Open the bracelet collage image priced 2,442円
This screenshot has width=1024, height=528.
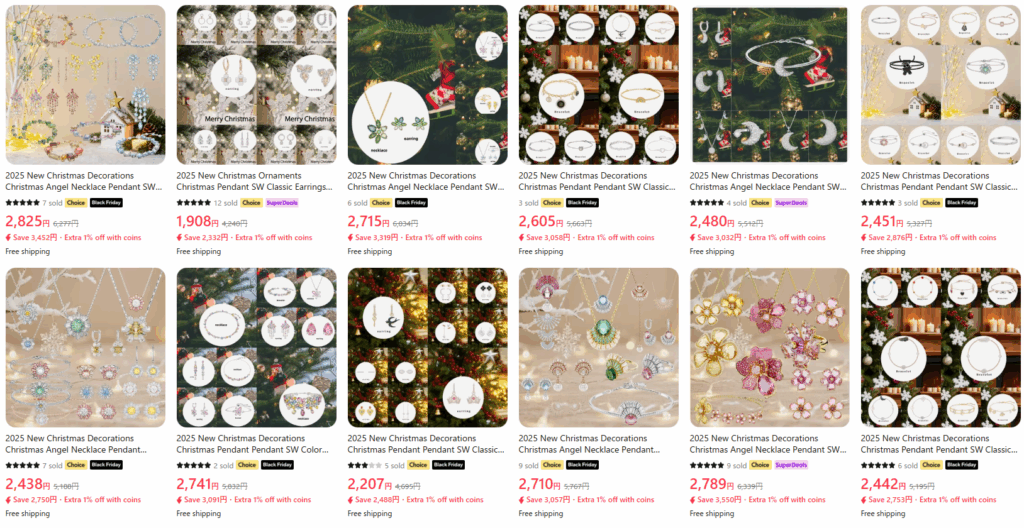941,348
